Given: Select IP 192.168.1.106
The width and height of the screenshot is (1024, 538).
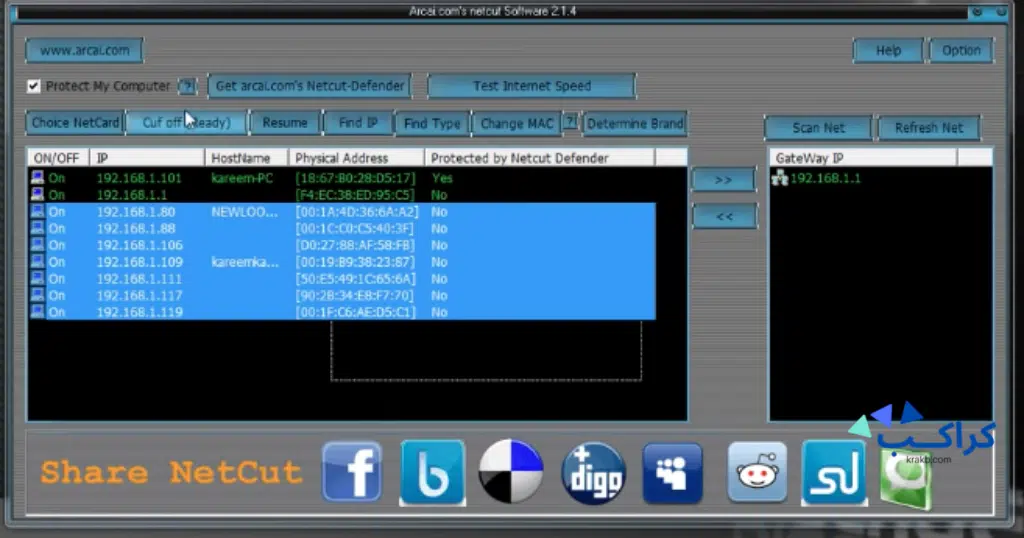Looking at the screenshot, I should point(140,245).
